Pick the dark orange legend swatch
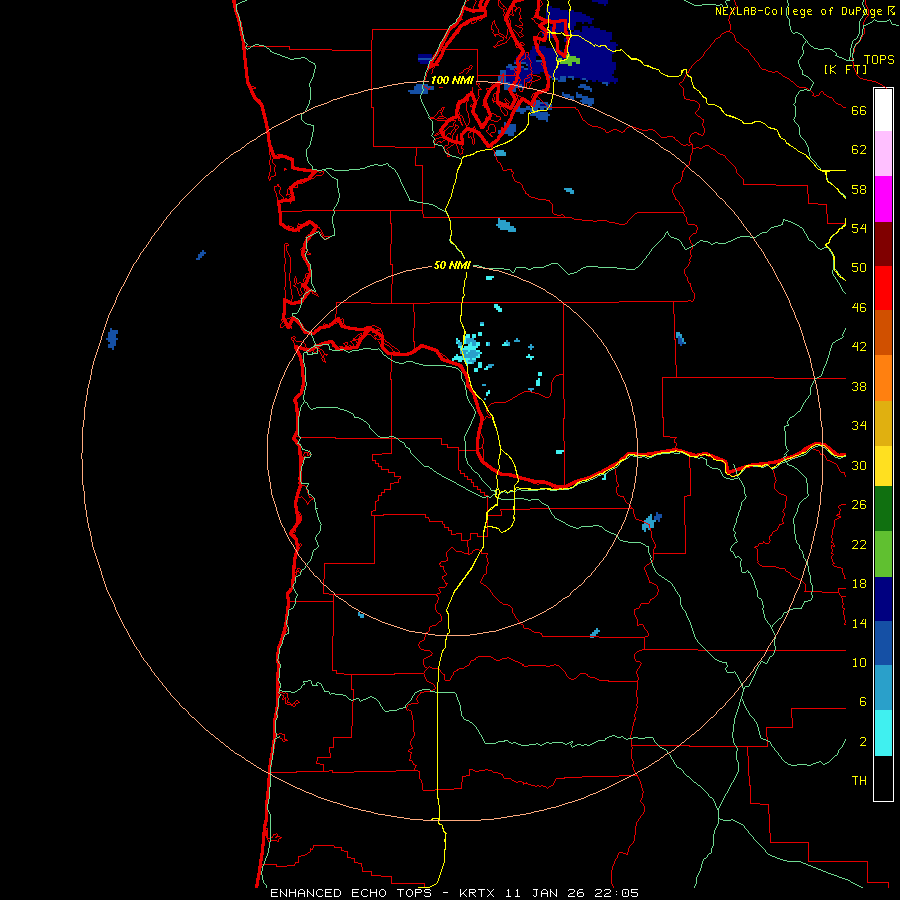The height and width of the screenshot is (900, 900). click(x=883, y=332)
